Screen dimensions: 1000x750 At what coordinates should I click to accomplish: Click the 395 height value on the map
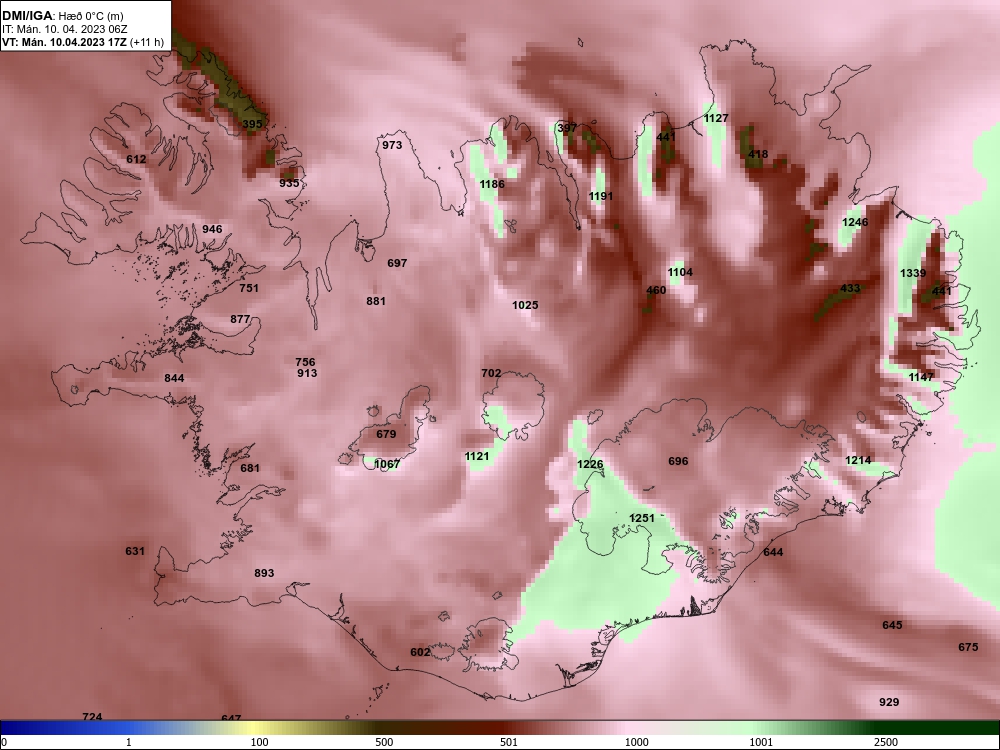click(x=253, y=124)
